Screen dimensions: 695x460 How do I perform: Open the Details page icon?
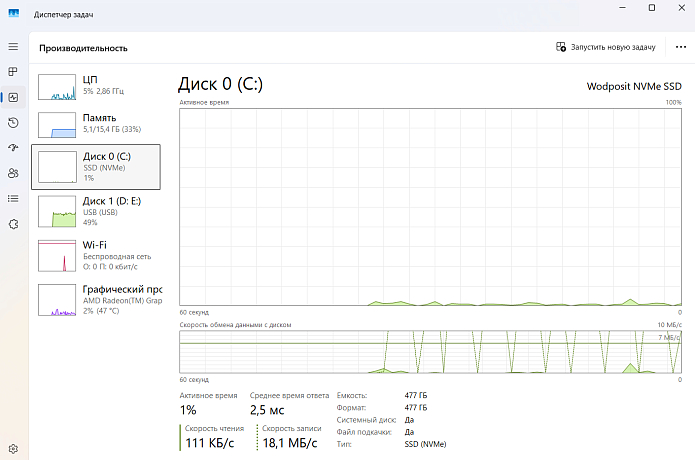(13, 198)
